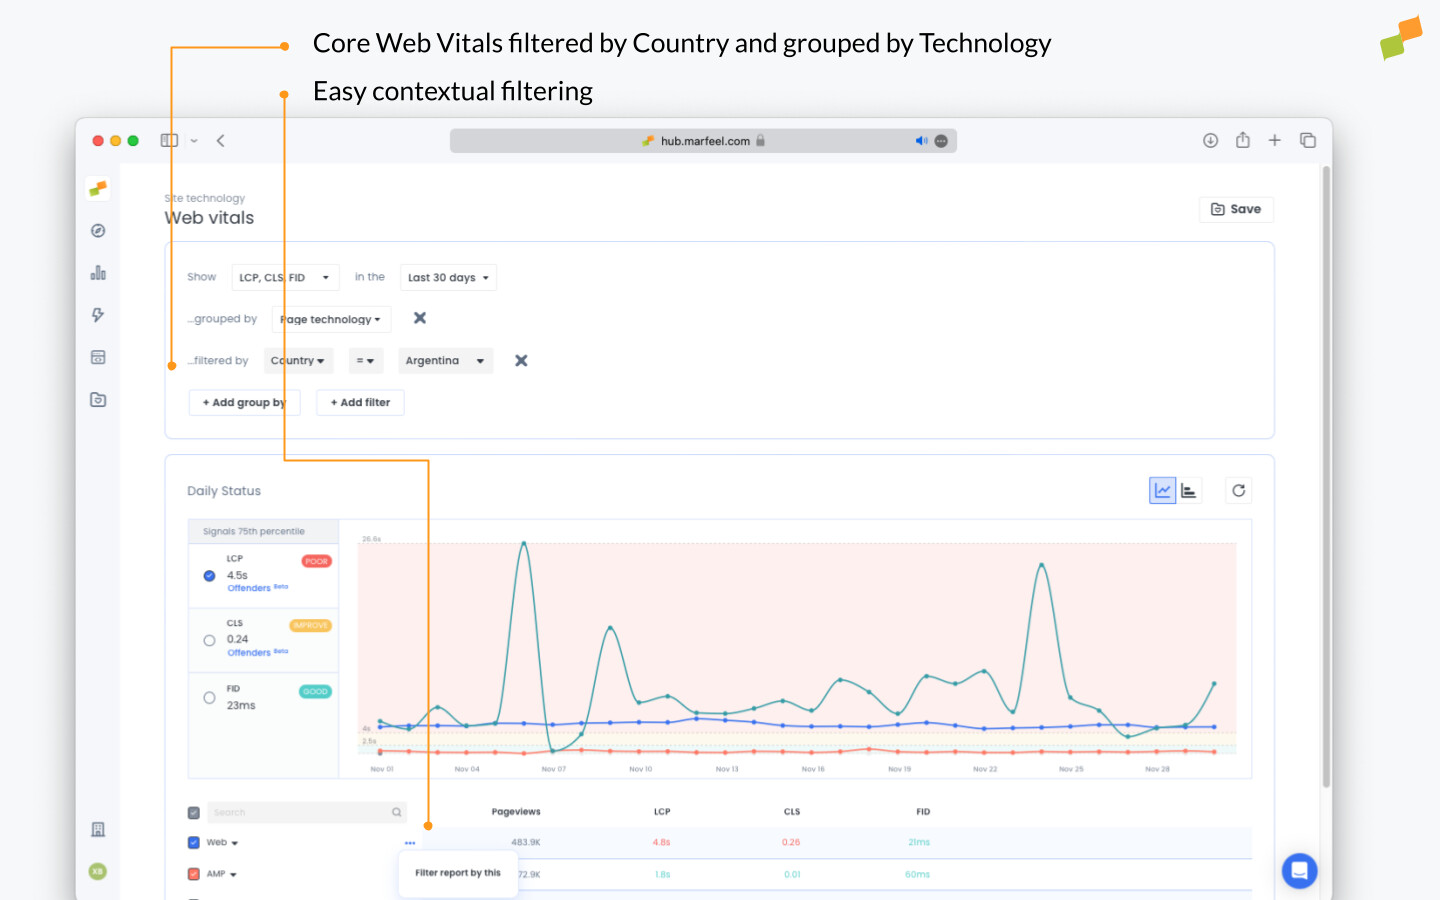Open the Last 30 days dropdown
The image size is (1440, 900).
pyautogui.click(x=447, y=277)
